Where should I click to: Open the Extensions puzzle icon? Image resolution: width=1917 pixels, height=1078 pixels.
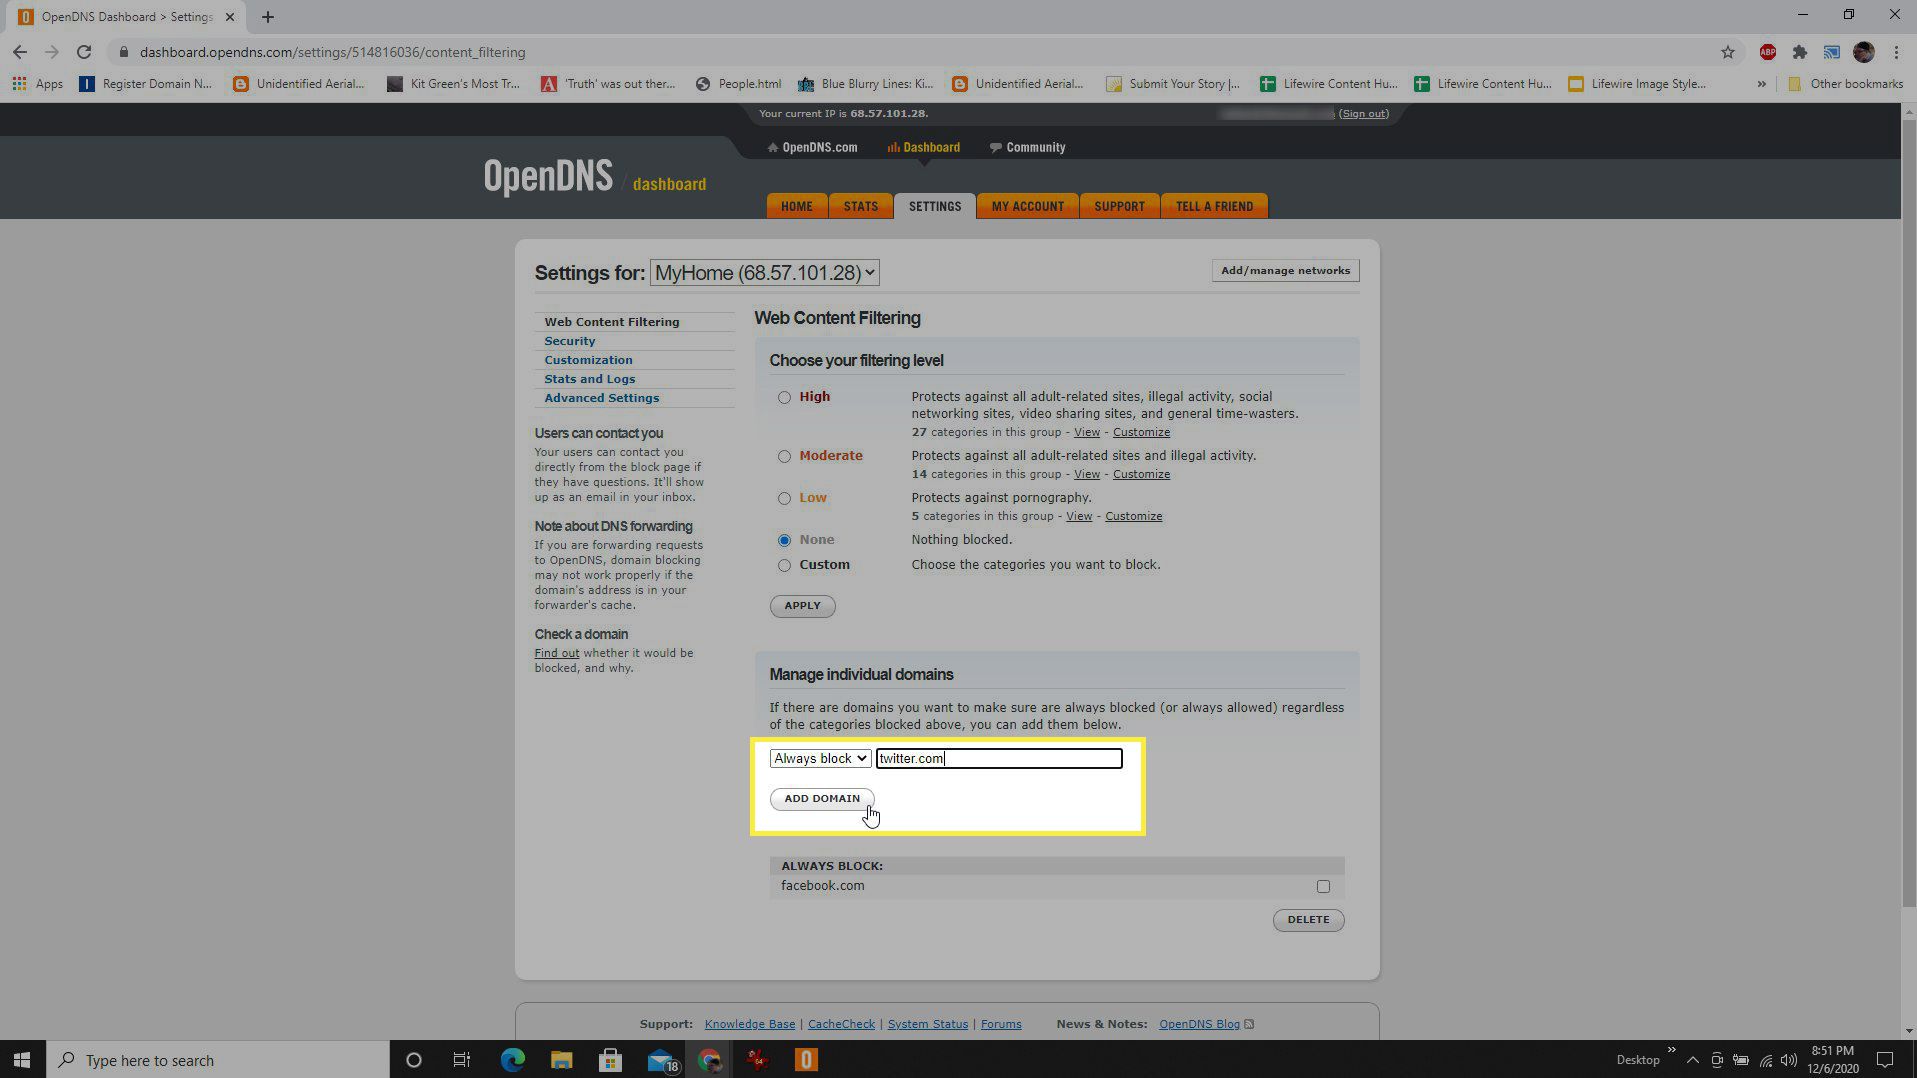[x=1799, y=52]
